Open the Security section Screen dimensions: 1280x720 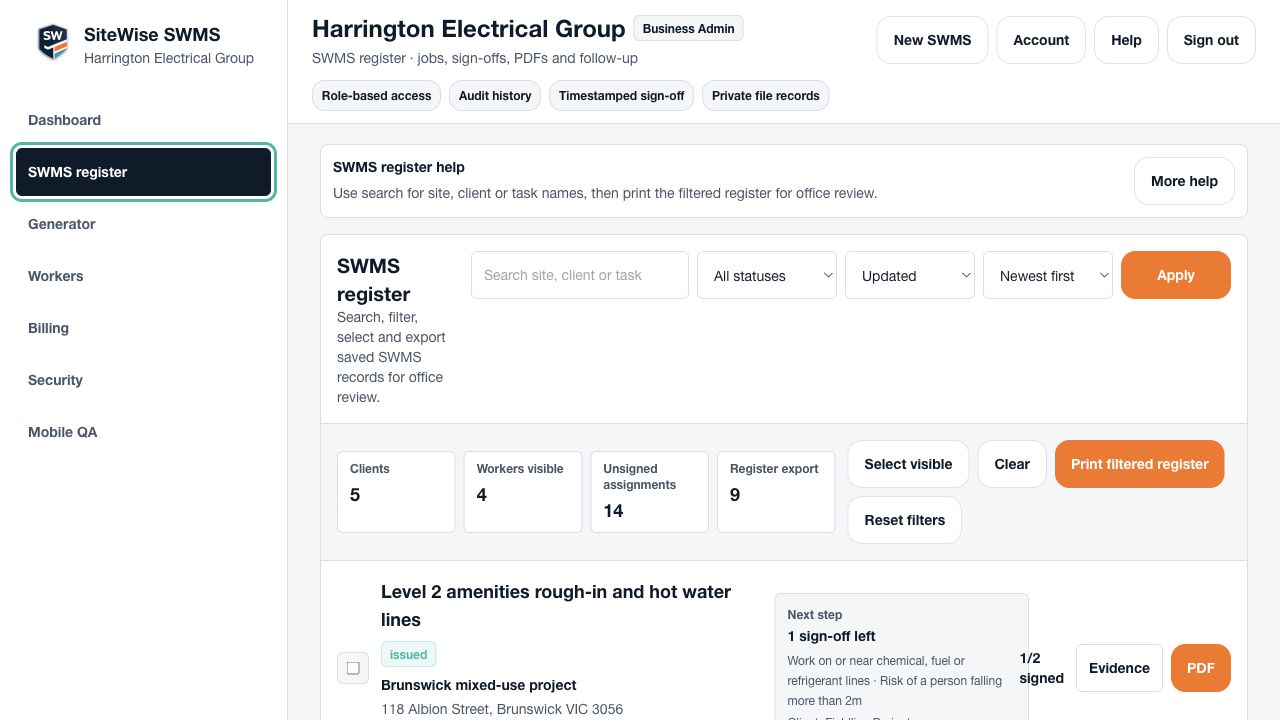[x=144, y=380]
